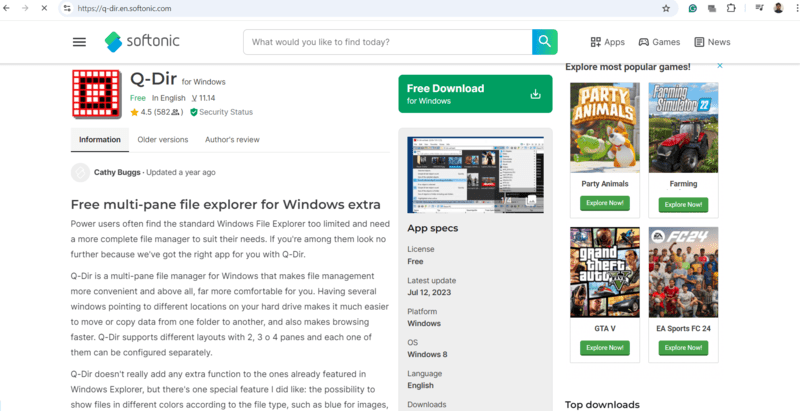Viewport: 800px width, 411px height.
Task: Click the browser forward arrow
Action: pos(25,8)
